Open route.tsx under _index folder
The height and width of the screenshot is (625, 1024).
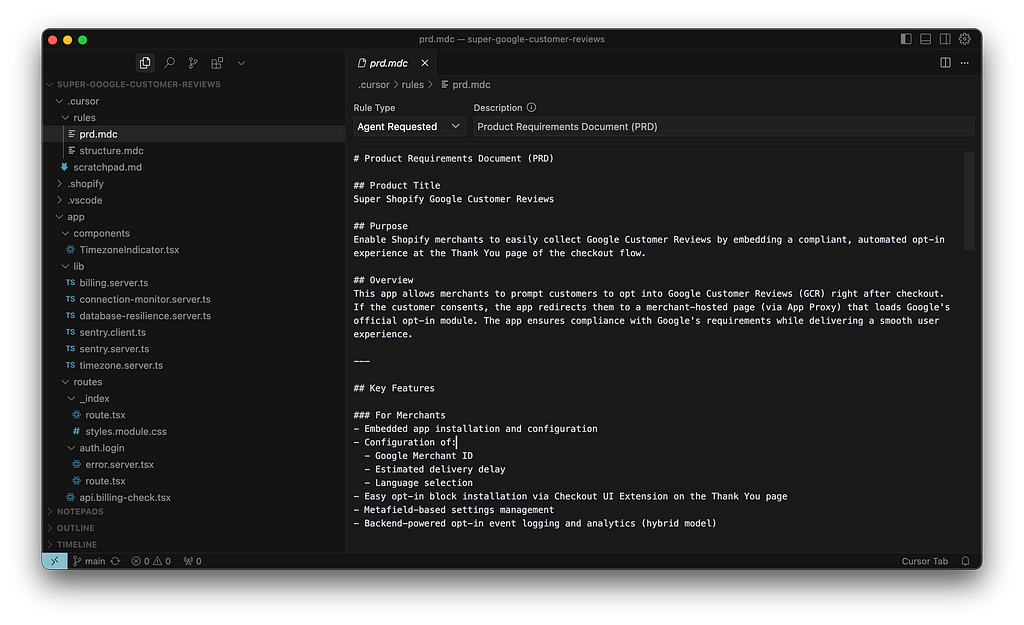(105, 415)
